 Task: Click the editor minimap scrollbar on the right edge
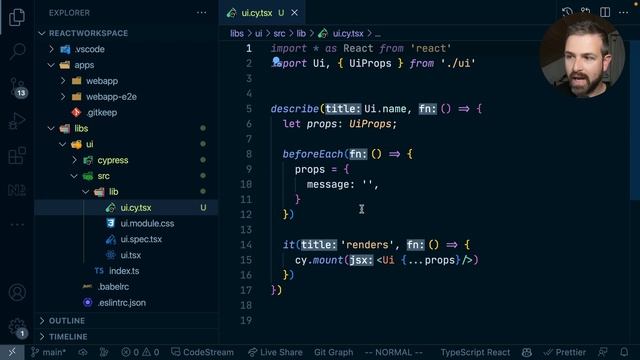click(x=635, y=120)
